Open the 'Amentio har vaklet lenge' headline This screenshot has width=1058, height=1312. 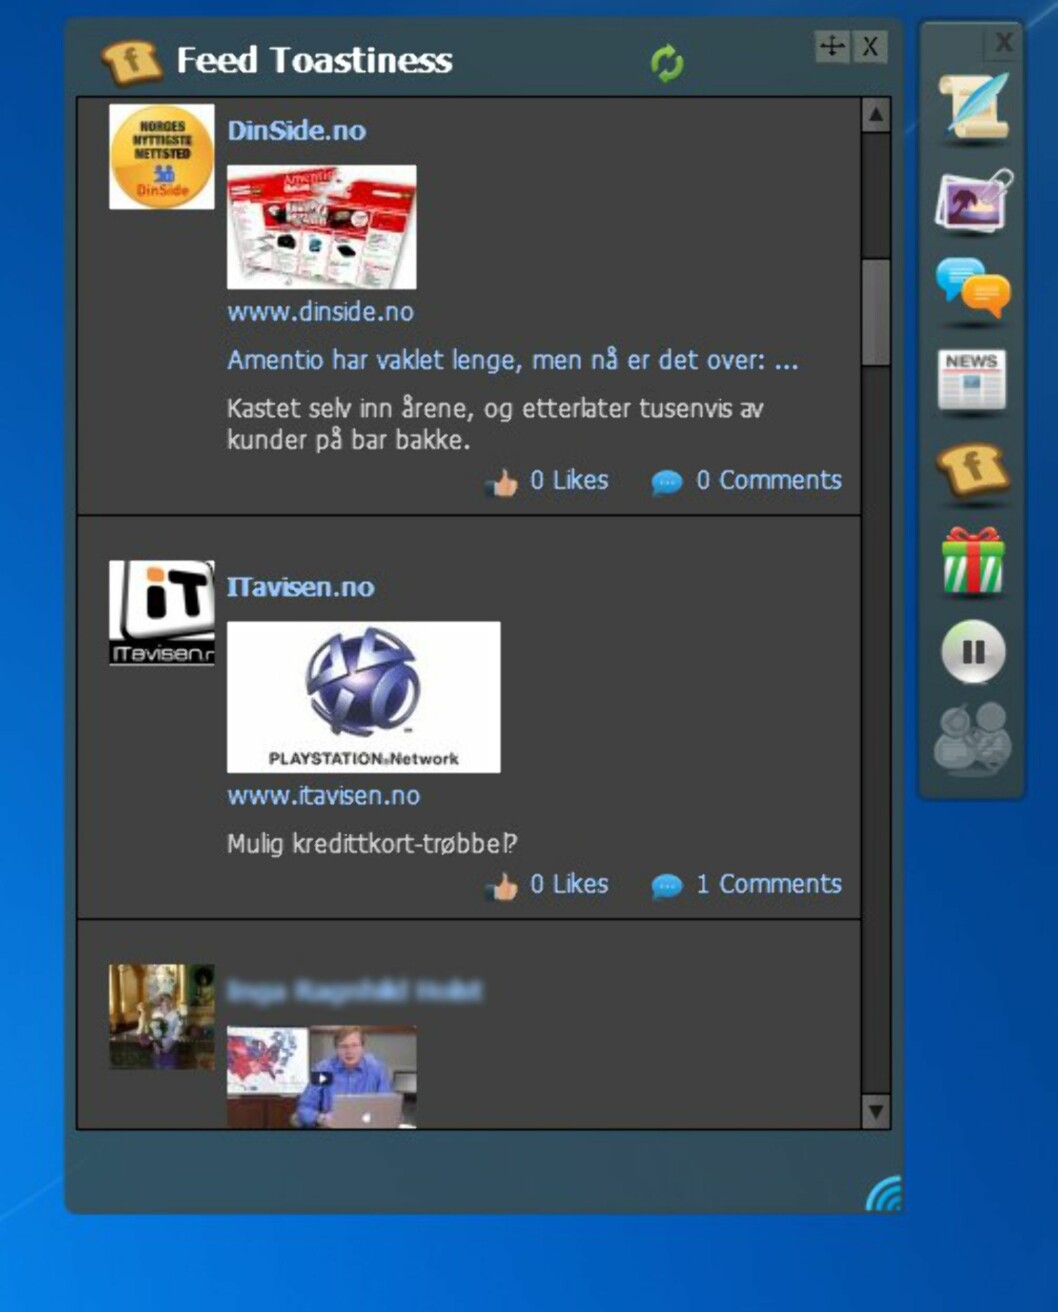tap(513, 361)
